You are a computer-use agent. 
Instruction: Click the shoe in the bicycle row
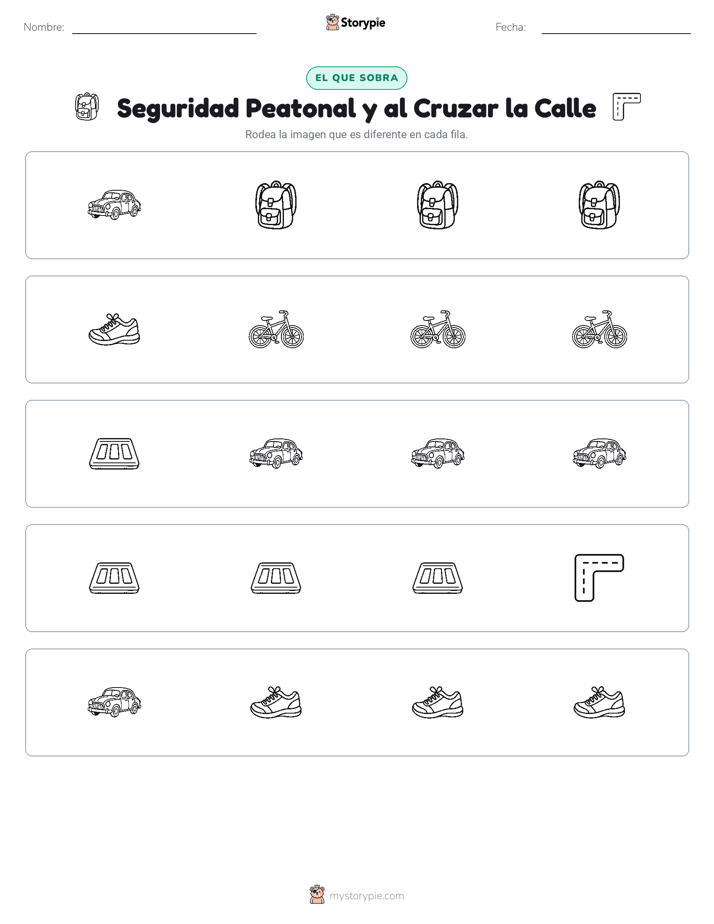tap(114, 329)
